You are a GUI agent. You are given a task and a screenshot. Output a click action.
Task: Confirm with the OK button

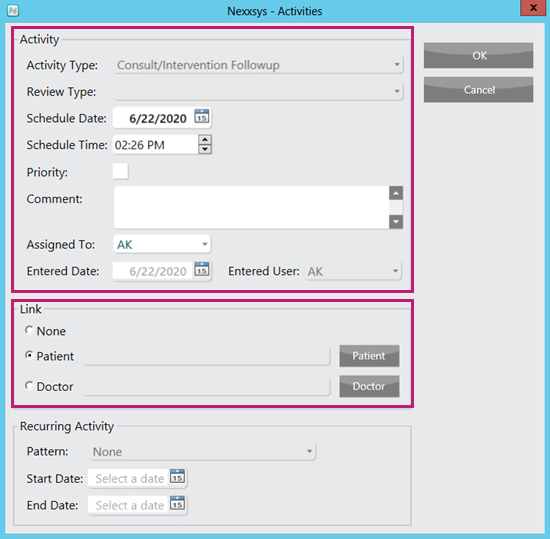(x=478, y=55)
